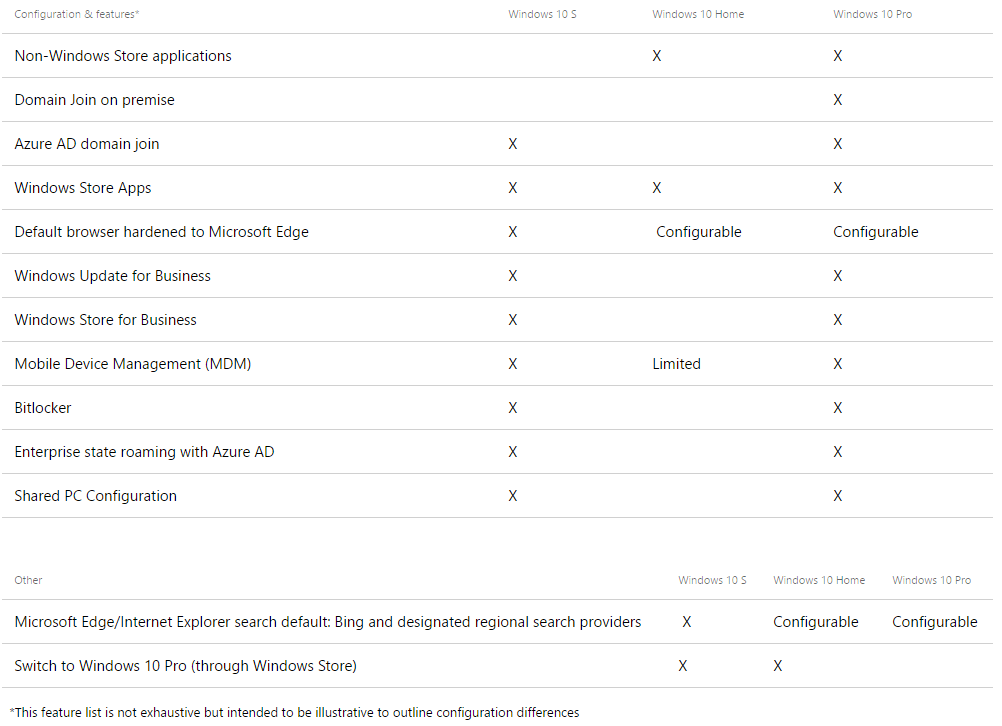The height and width of the screenshot is (726, 1002).
Task: Select the Non-Windows Store applications row label
Action: [123, 56]
